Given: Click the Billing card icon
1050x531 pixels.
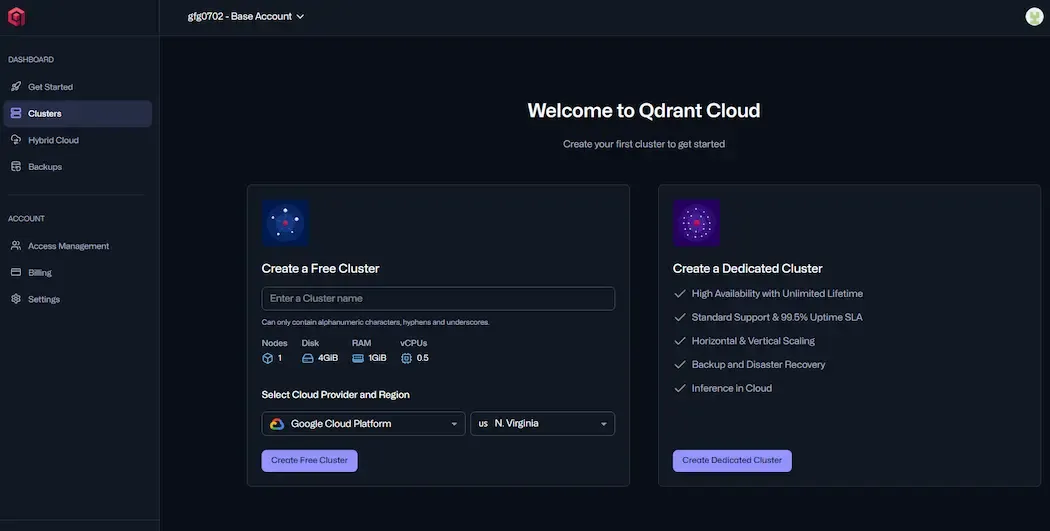Looking at the screenshot, I should (16, 273).
